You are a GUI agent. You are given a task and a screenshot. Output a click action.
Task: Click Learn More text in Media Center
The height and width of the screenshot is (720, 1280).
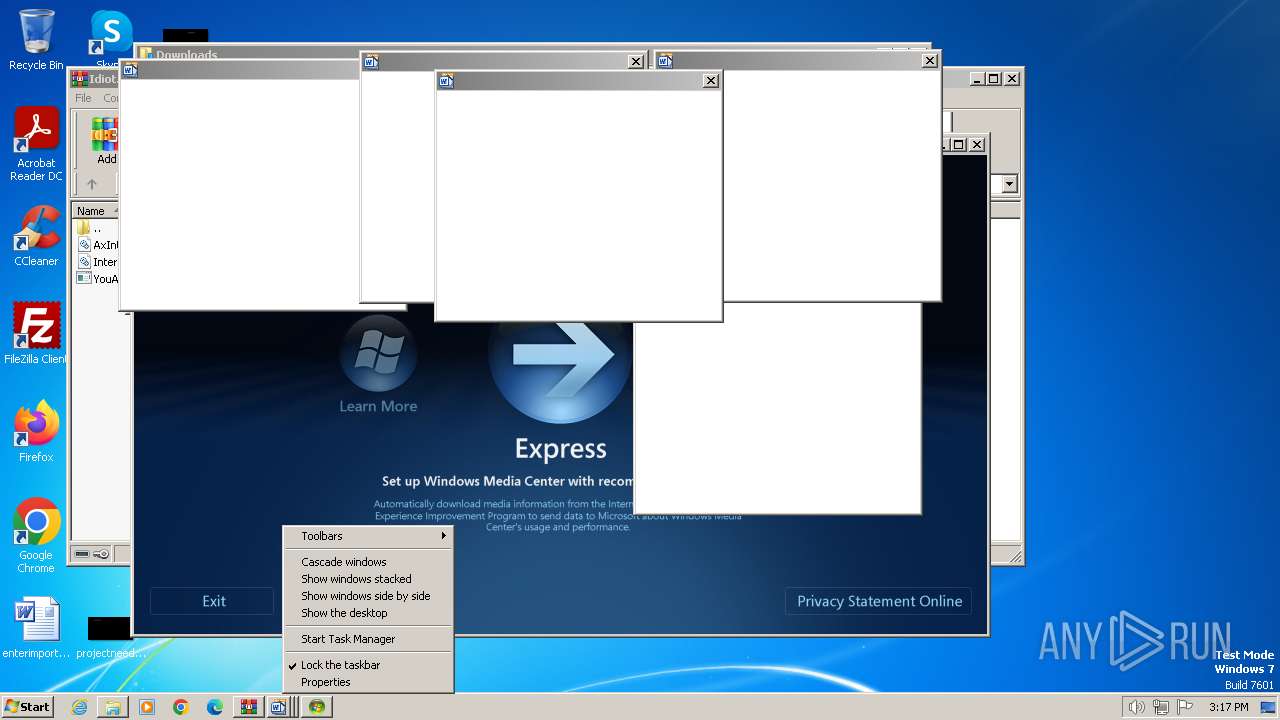[x=378, y=406]
